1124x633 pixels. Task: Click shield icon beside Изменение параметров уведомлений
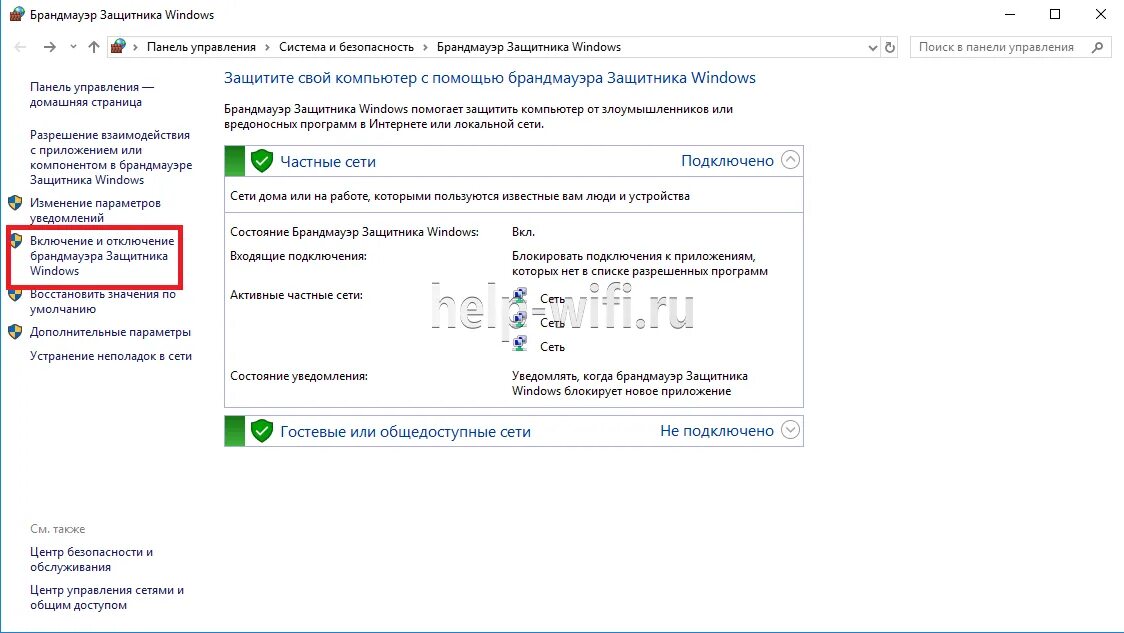pos(15,203)
